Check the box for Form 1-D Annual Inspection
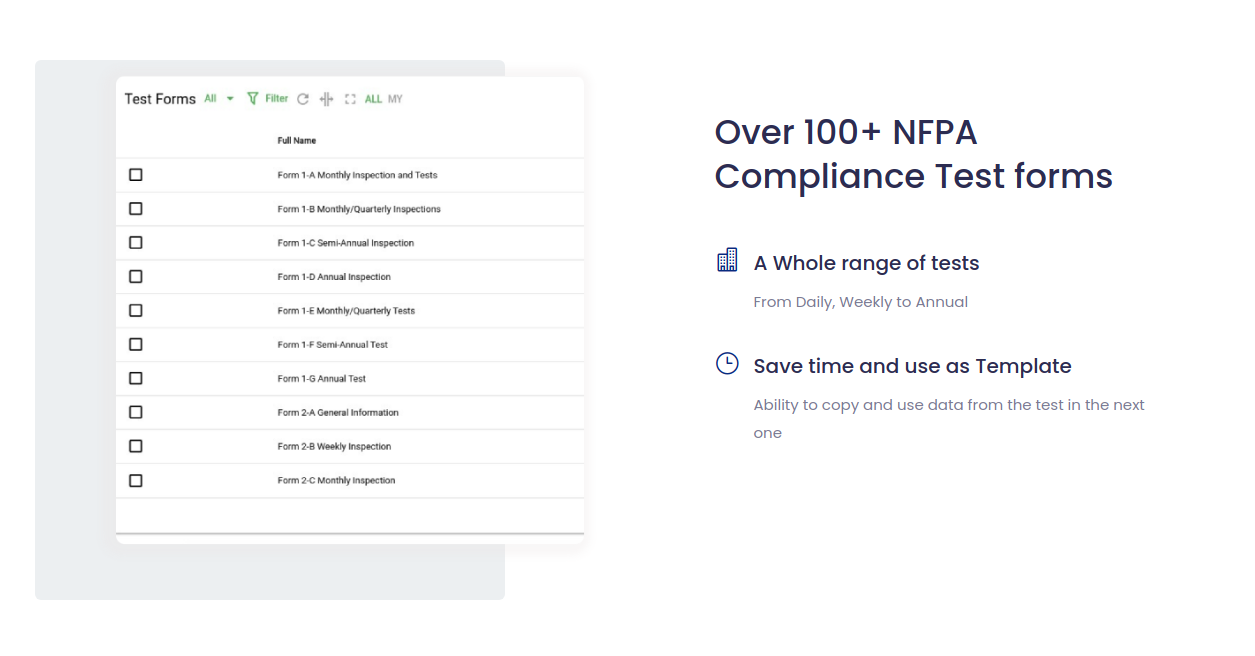This screenshot has width=1255, height=656. [136, 277]
